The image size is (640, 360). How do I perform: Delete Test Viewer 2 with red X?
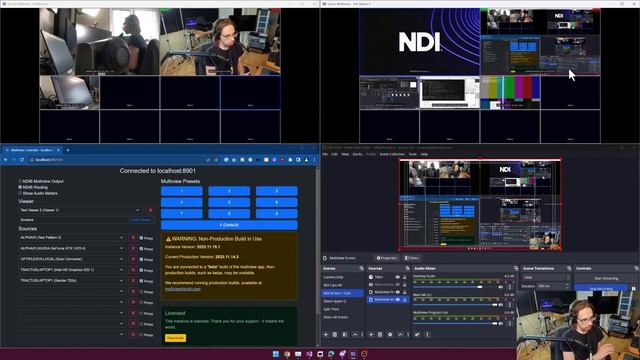[x=150, y=210]
